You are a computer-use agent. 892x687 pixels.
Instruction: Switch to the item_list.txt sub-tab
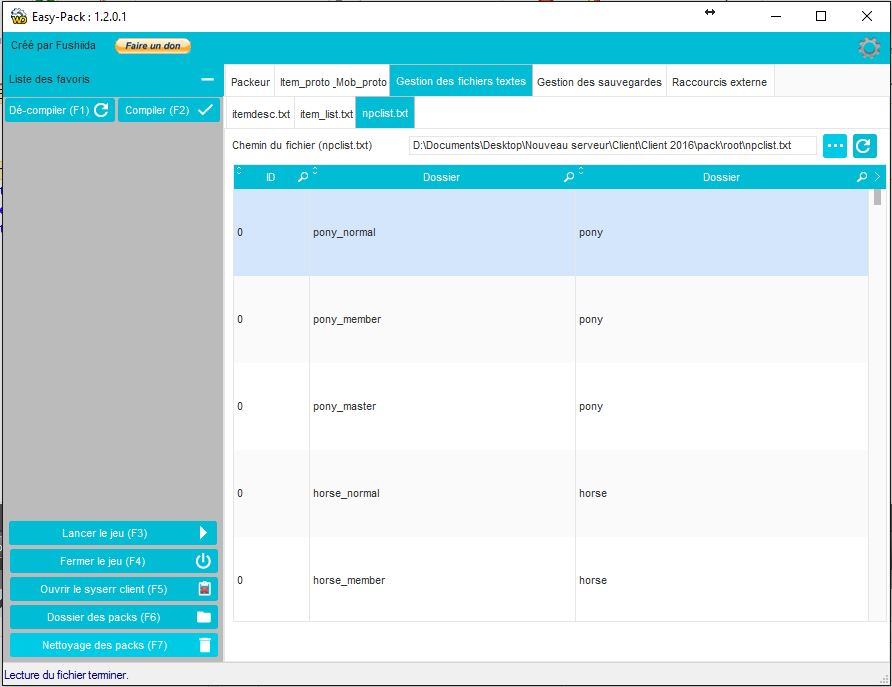[326, 114]
